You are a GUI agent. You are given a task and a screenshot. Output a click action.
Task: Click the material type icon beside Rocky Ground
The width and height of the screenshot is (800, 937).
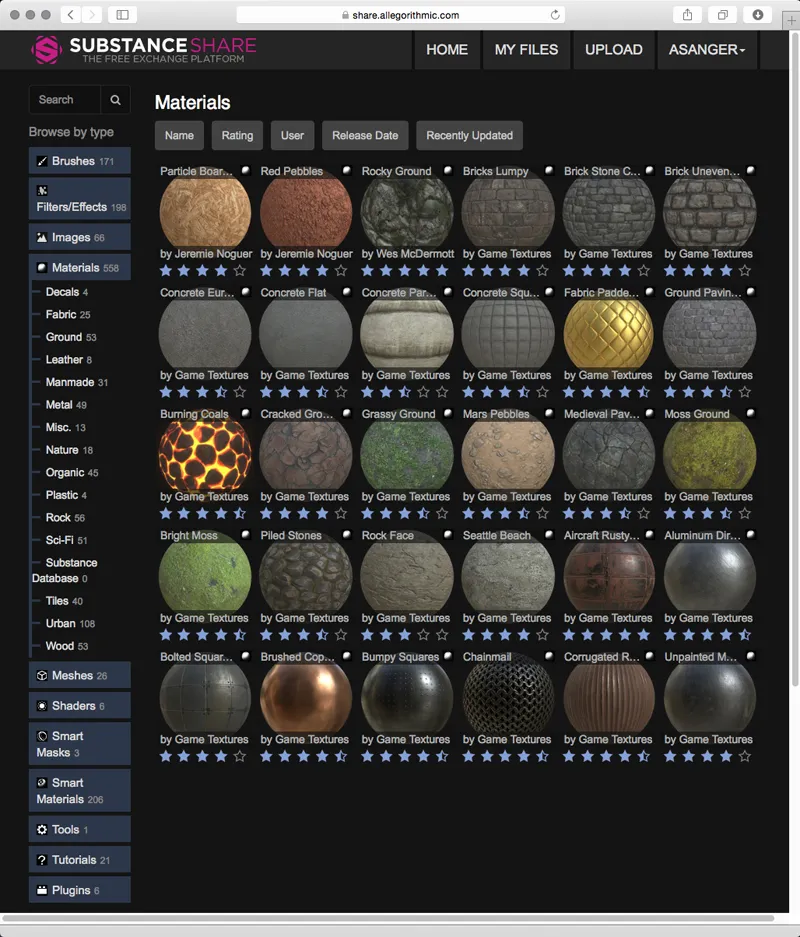pos(447,170)
